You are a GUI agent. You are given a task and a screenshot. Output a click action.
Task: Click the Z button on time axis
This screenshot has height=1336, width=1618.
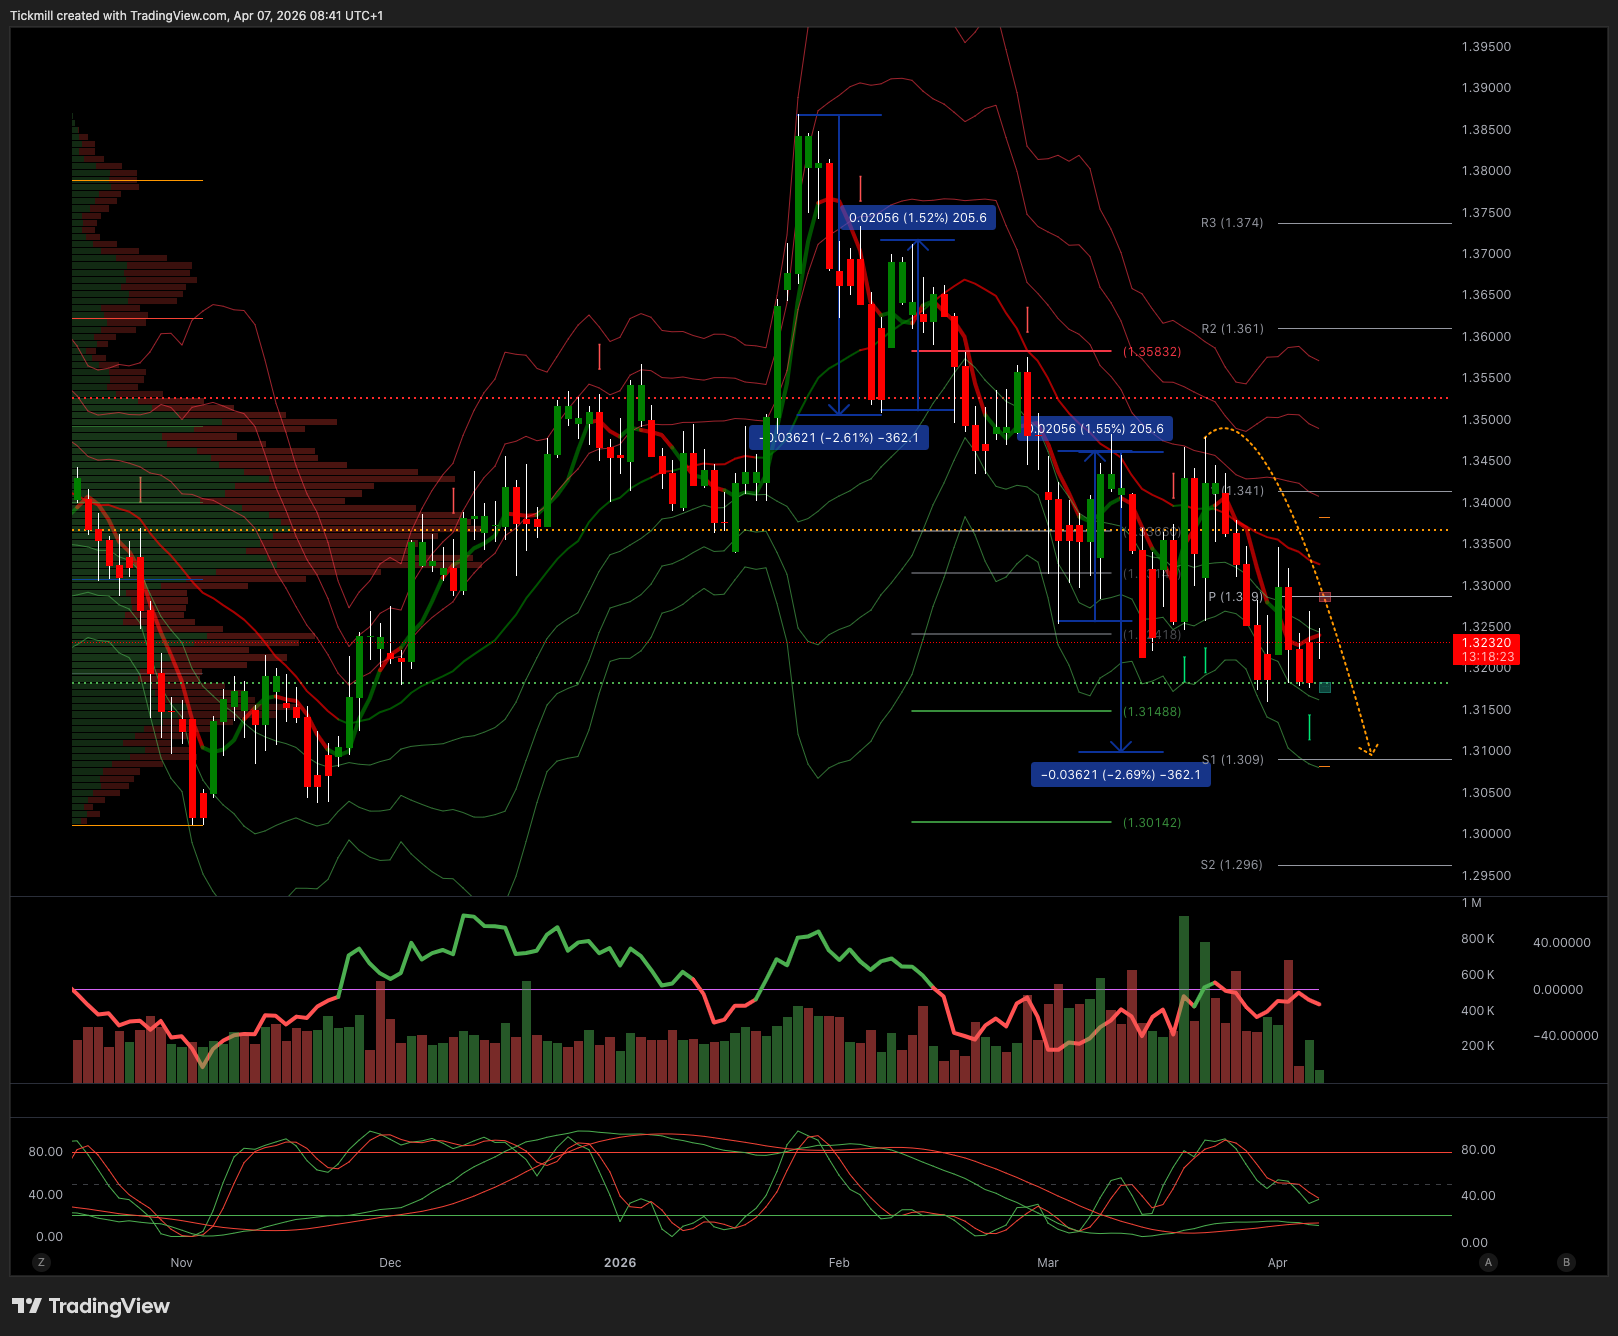coord(41,1262)
